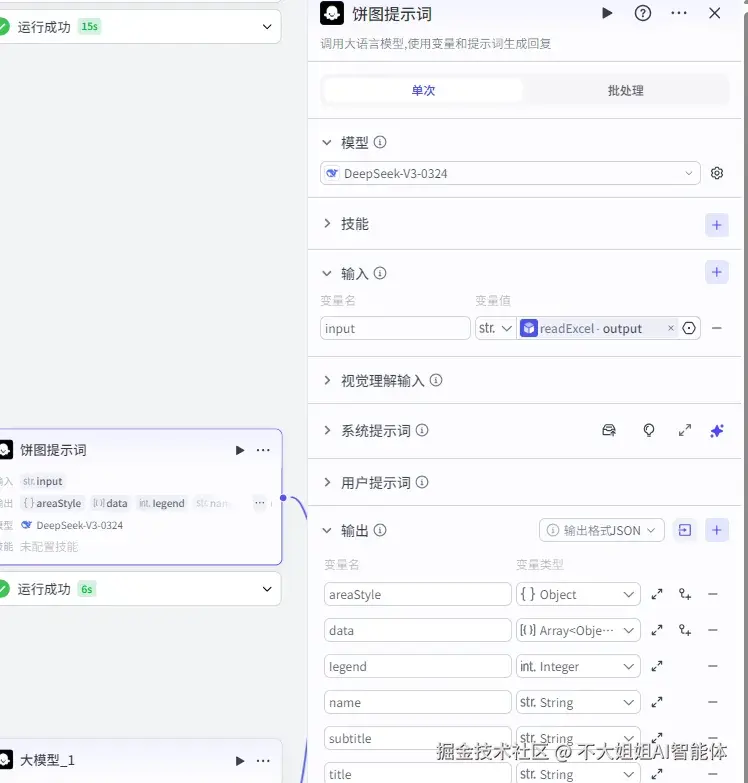Image resolution: width=748 pixels, height=783 pixels.
Task: Open the prompt library icon
Action: point(609,430)
